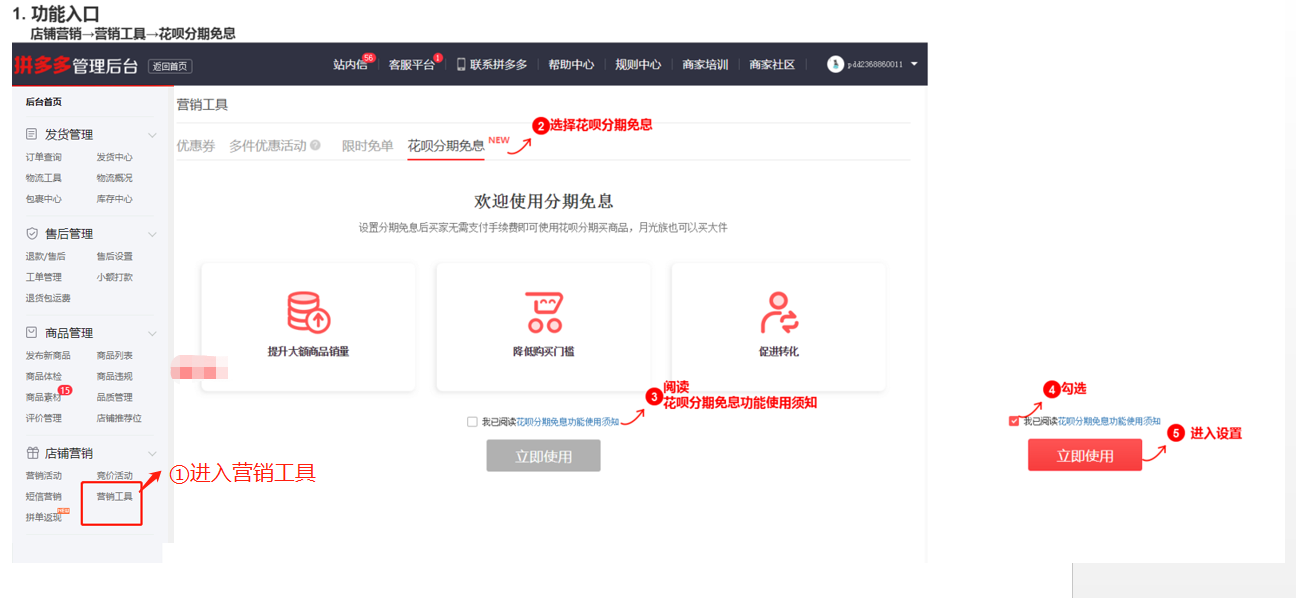
Task: Open 店铺推荐位
Action: 119,418
